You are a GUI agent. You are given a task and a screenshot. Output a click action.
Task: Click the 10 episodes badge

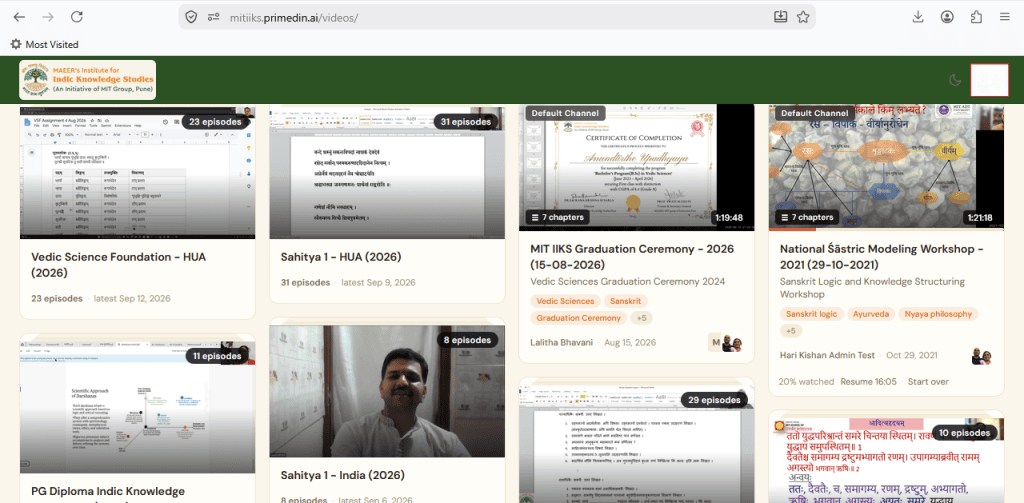(x=965, y=432)
